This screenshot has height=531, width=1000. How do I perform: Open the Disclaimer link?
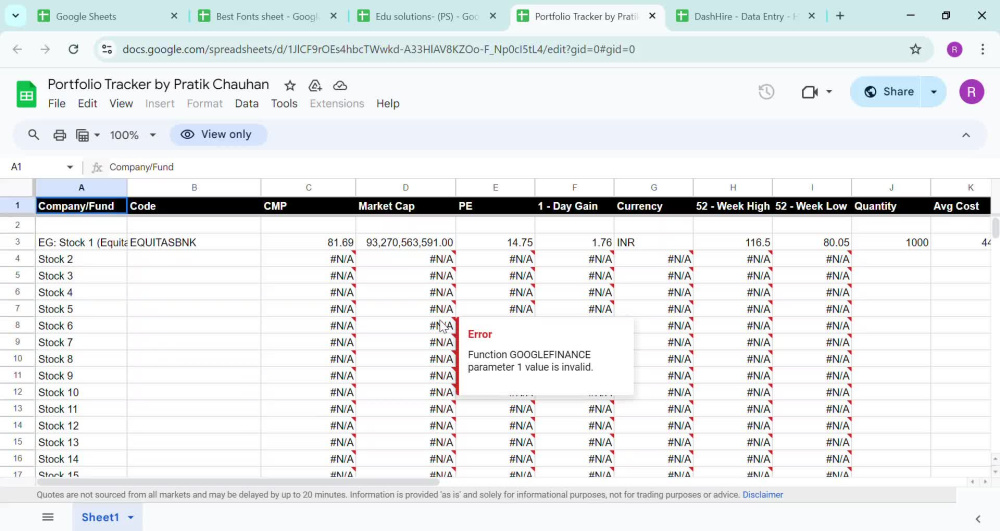(x=762, y=495)
